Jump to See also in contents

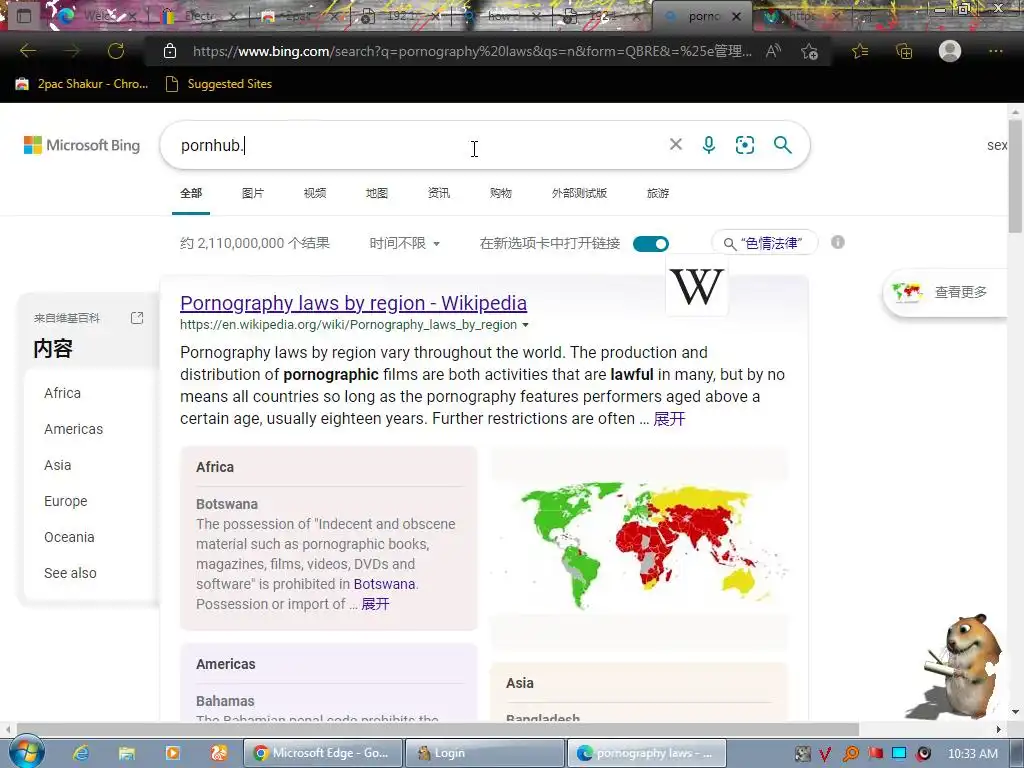click(x=70, y=573)
